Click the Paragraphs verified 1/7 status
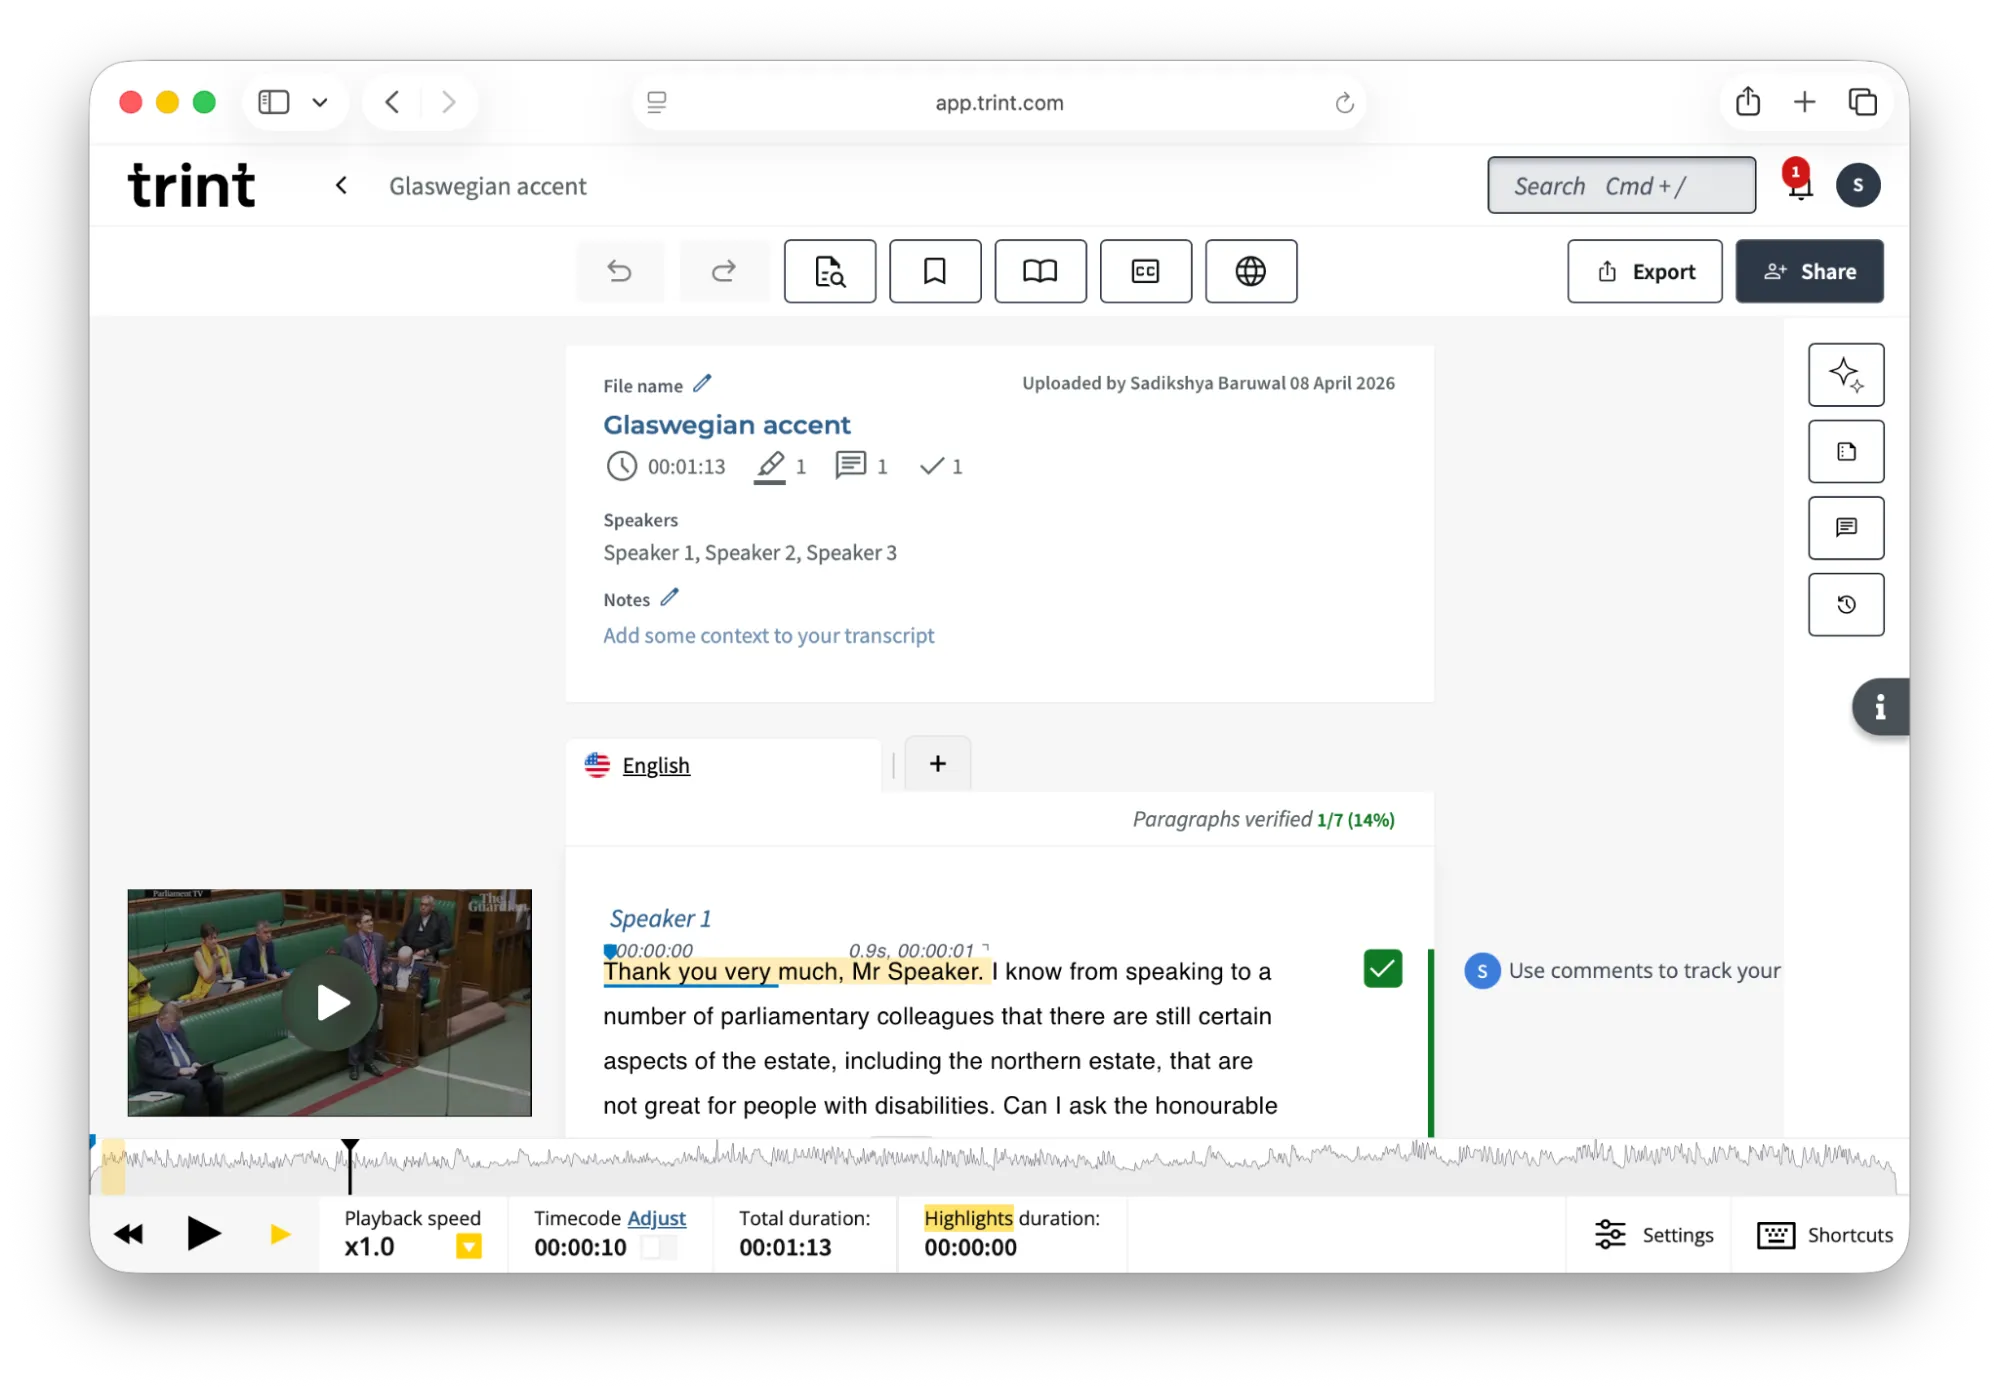Screen dimensions: 1999x1391 coord(1263,819)
